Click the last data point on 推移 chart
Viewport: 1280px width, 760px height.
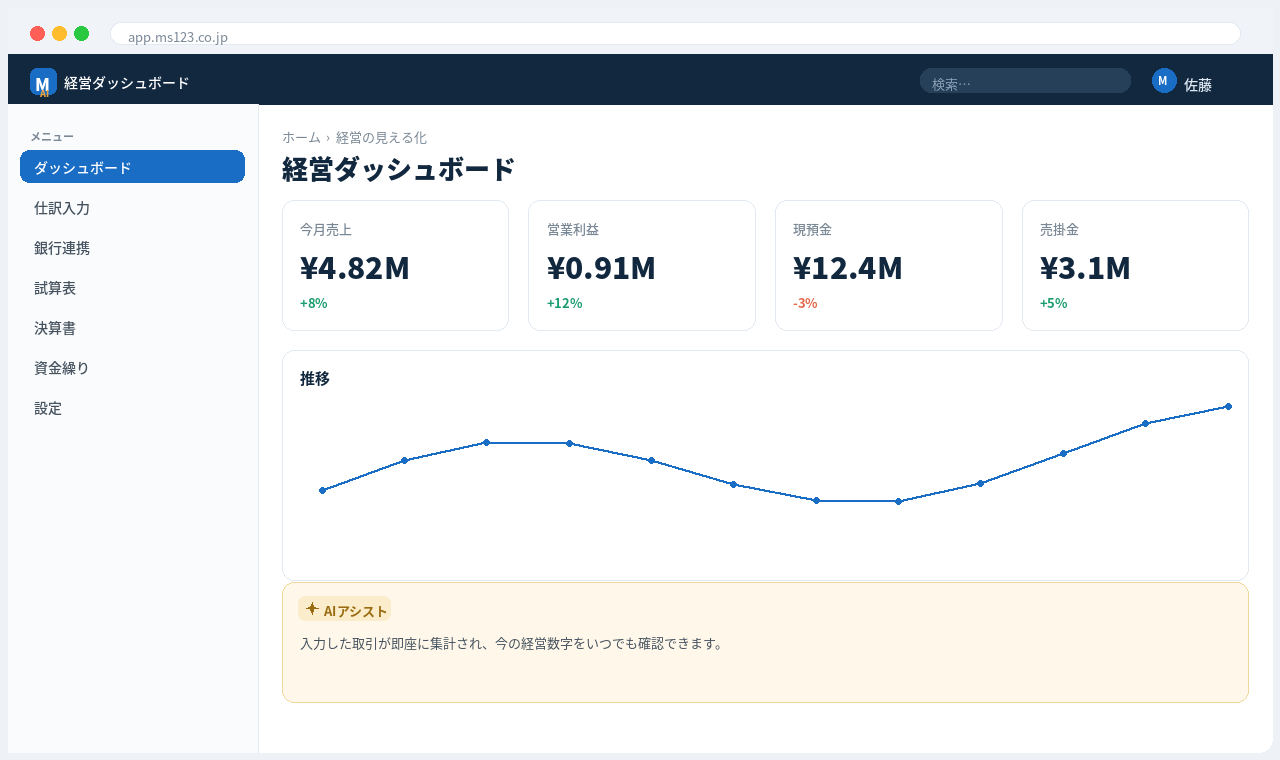coord(1228,406)
